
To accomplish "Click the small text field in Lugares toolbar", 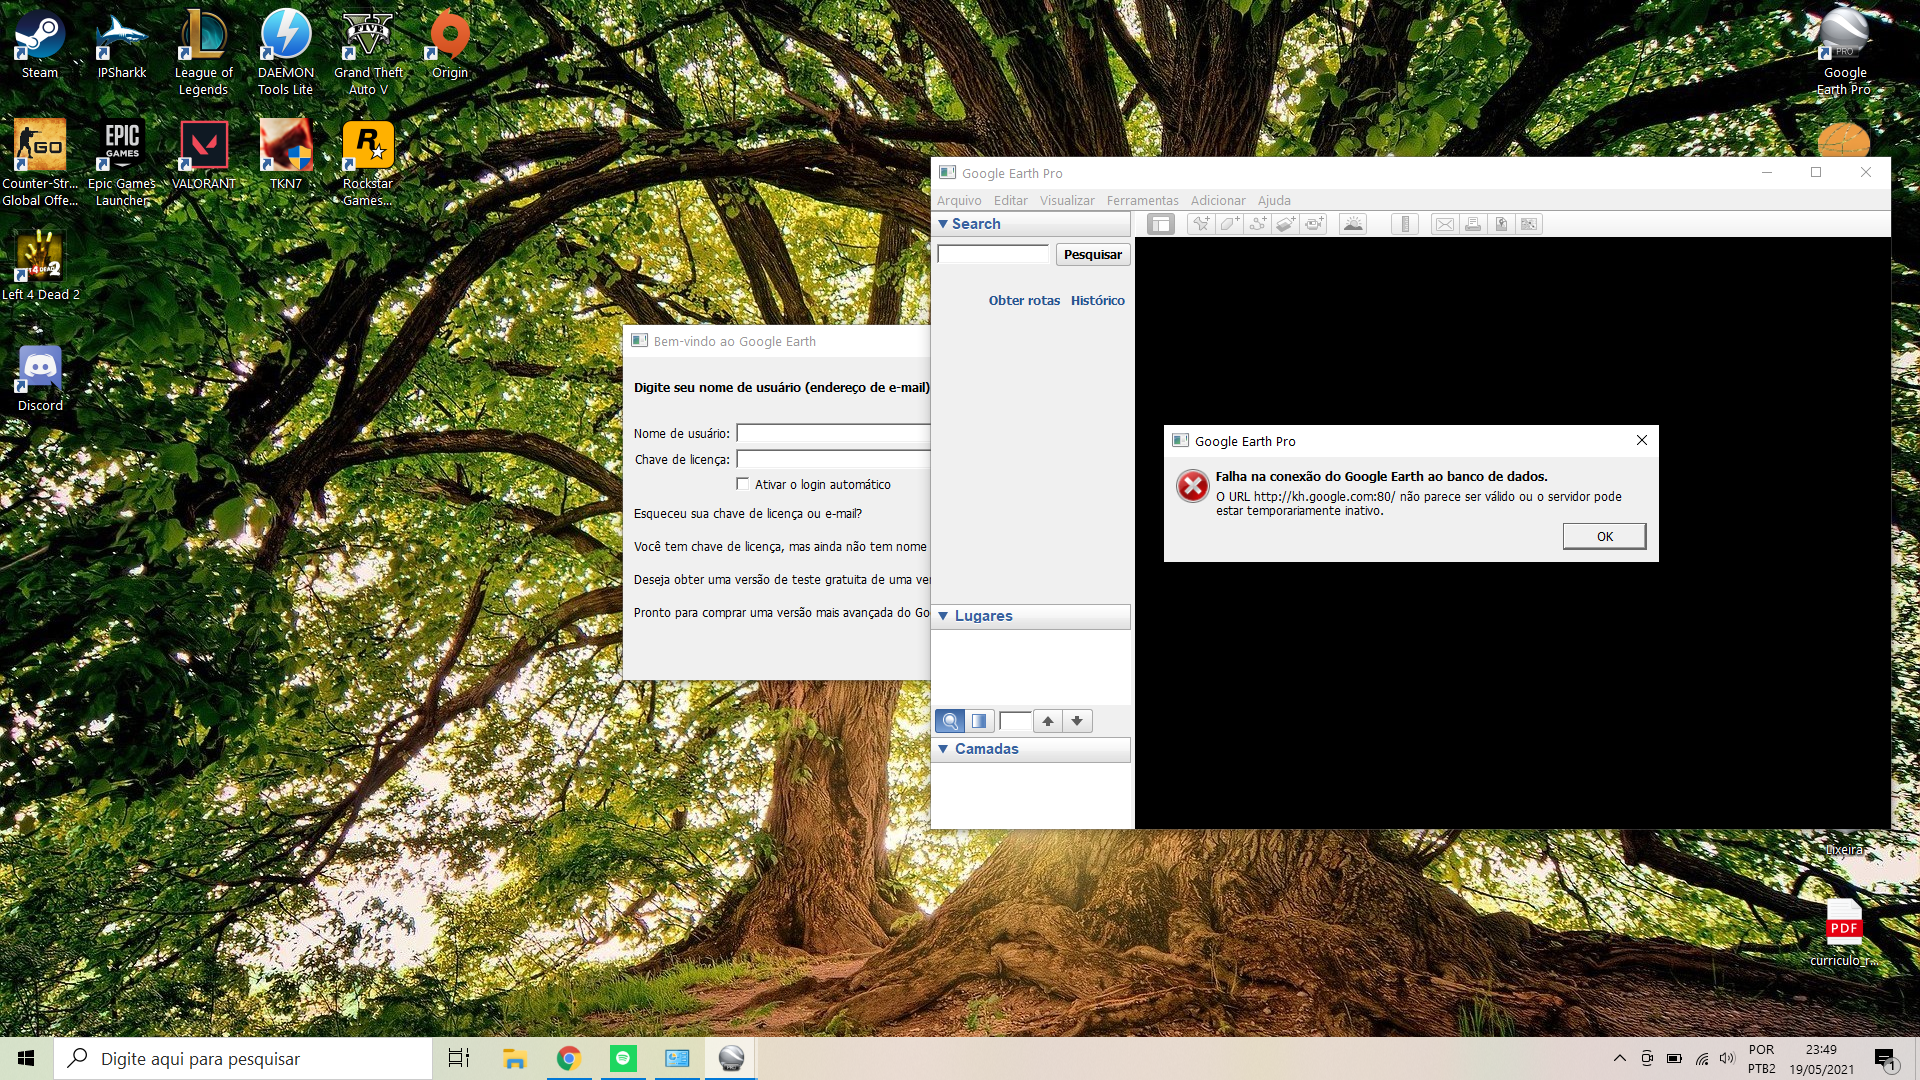I will pyautogui.click(x=1014, y=721).
